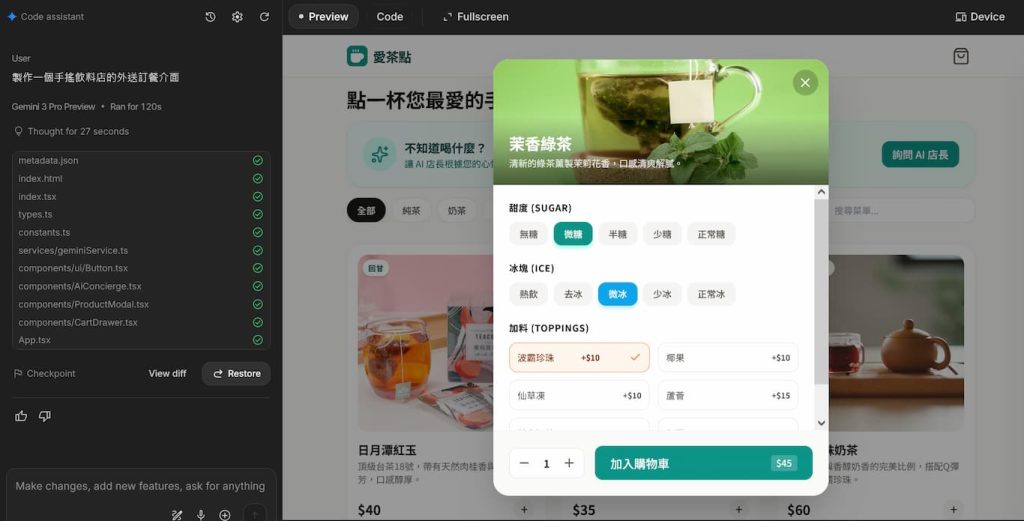Uncheck the 波霸珍珠 topping
The image size is (1024, 521).
point(579,358)
